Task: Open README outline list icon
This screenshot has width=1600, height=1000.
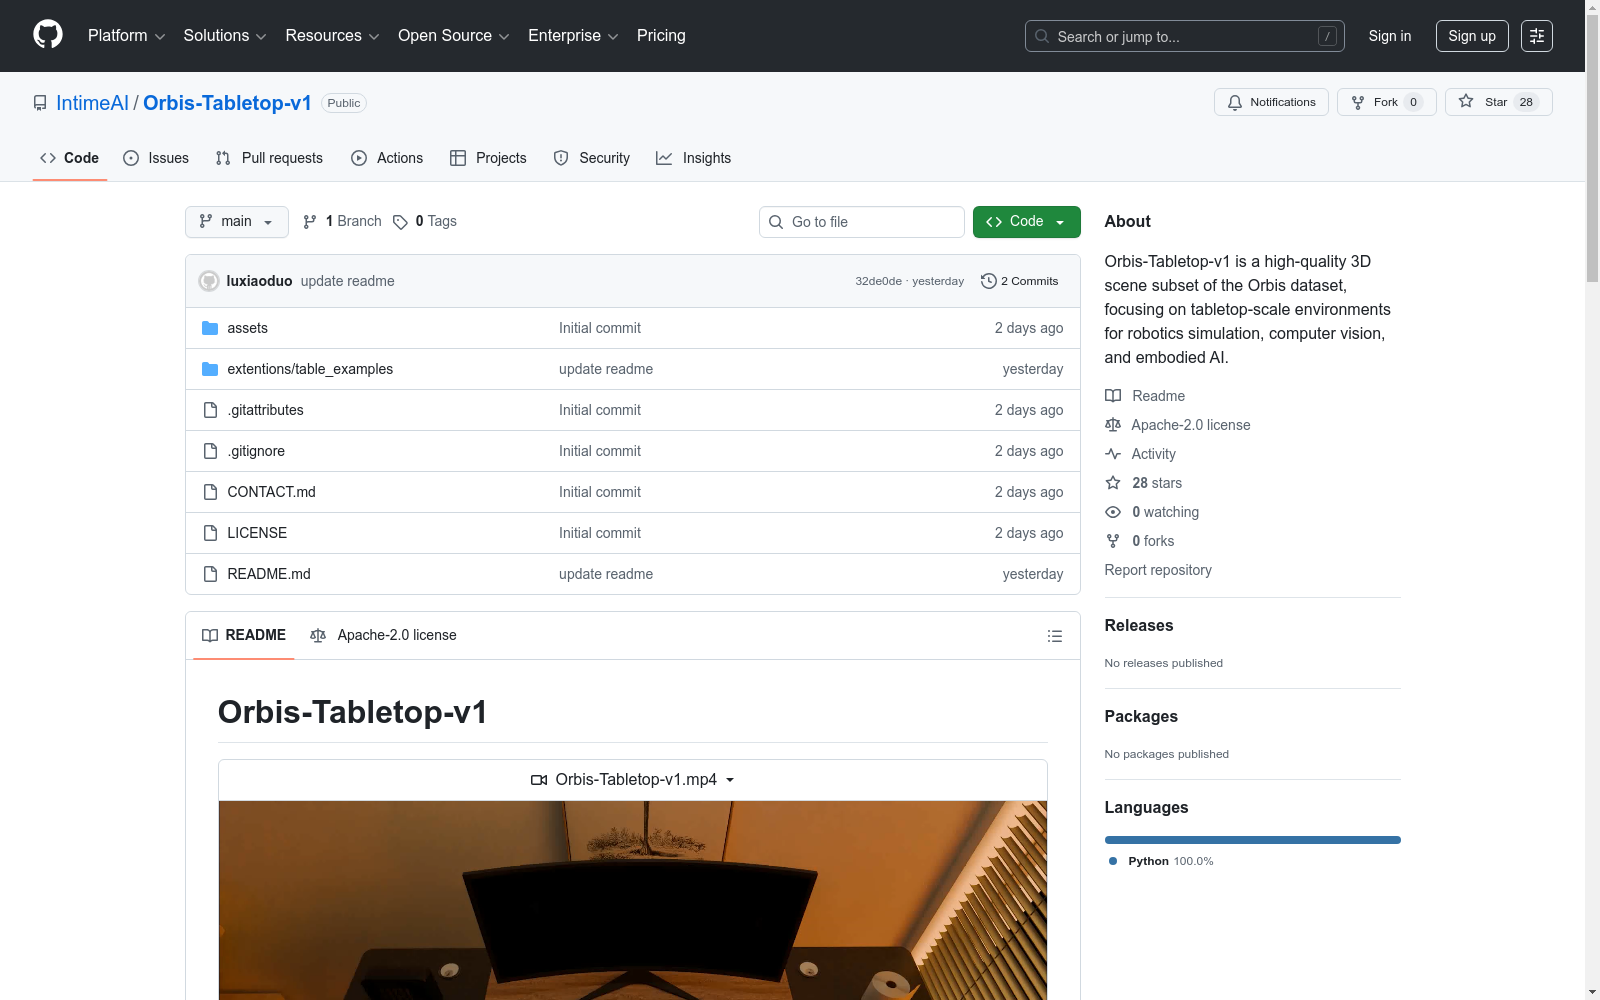Action: [1054, 636]
